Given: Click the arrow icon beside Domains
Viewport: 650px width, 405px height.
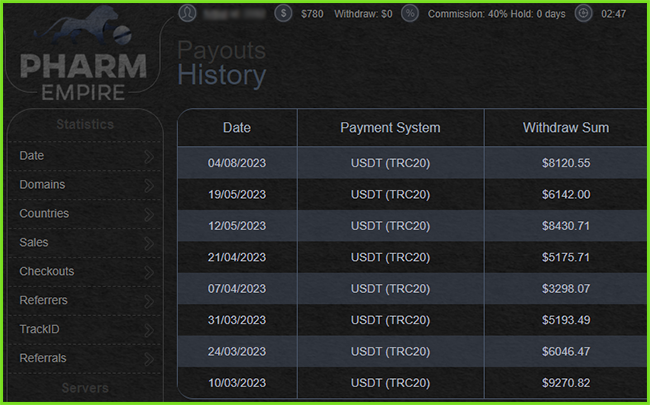Looking at the screenshot, I should pos(148,185).
